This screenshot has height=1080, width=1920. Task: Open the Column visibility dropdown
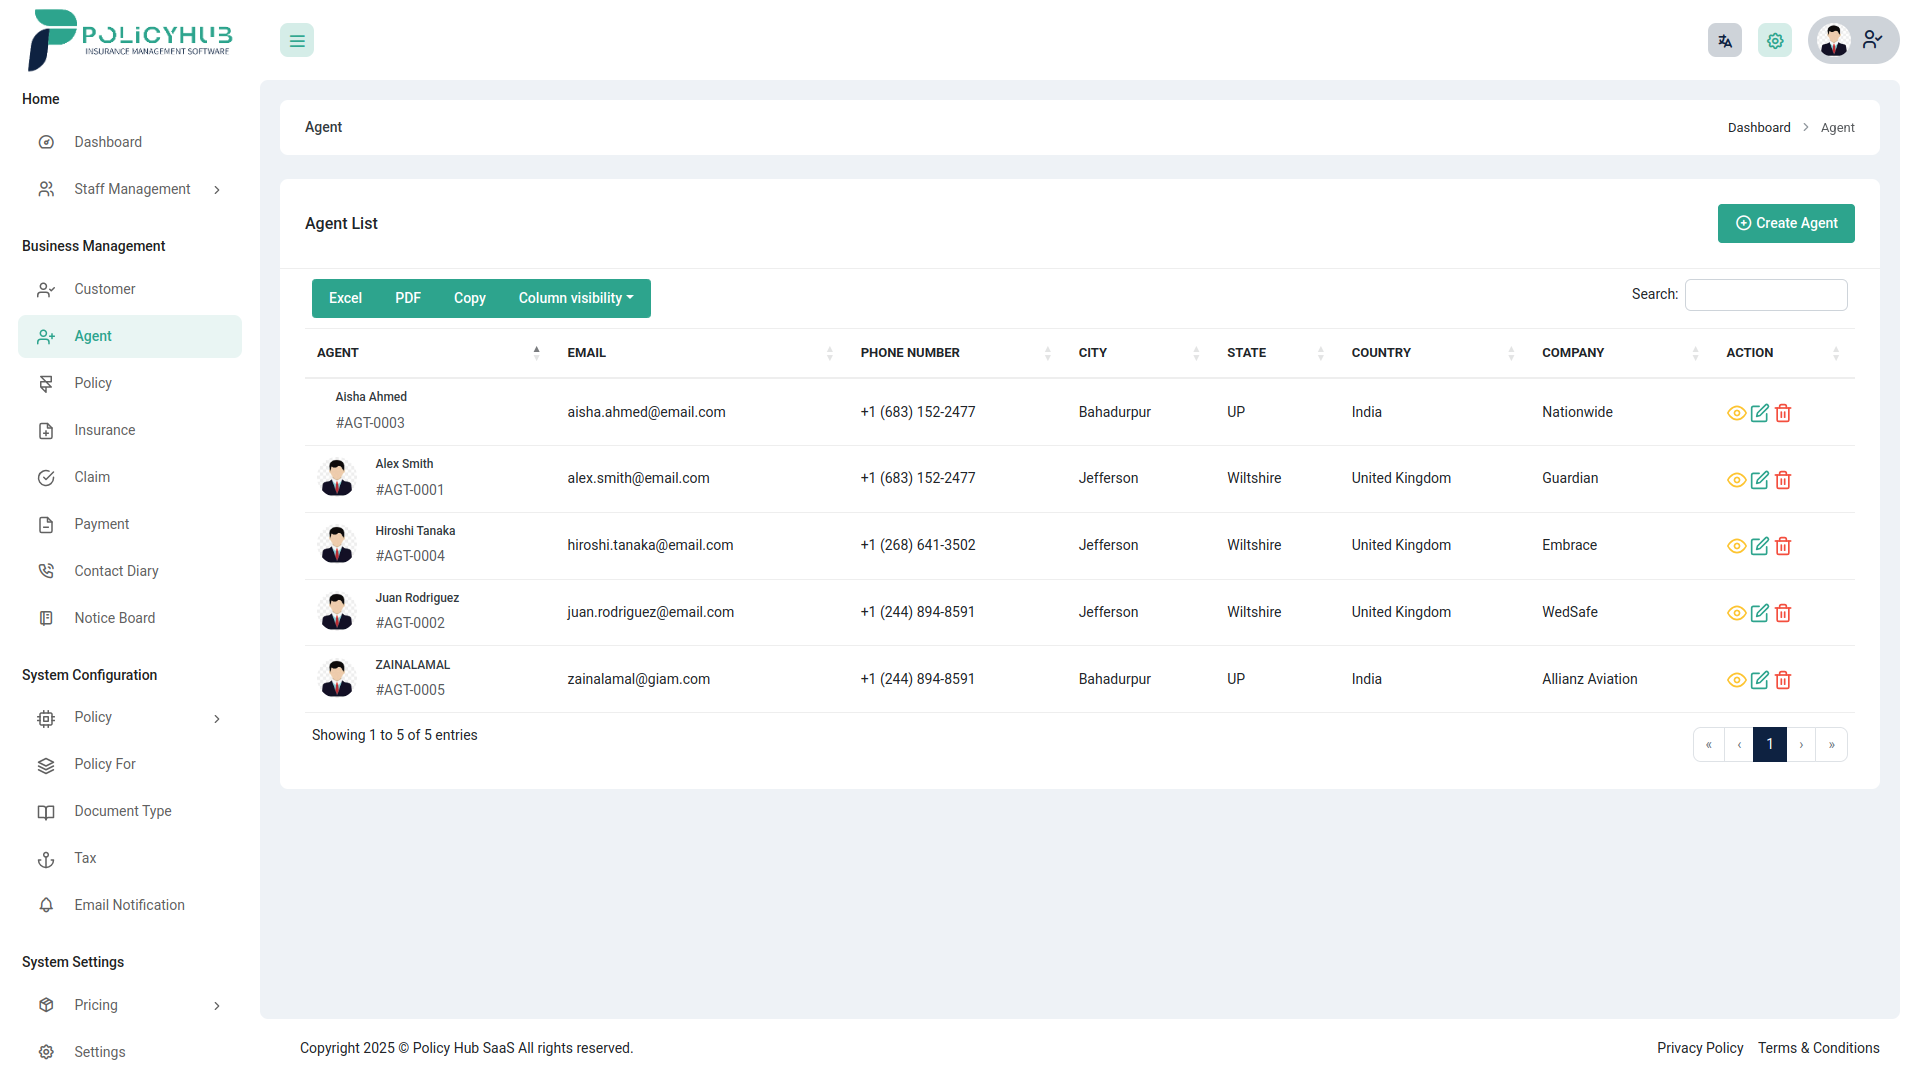point(575,298)
